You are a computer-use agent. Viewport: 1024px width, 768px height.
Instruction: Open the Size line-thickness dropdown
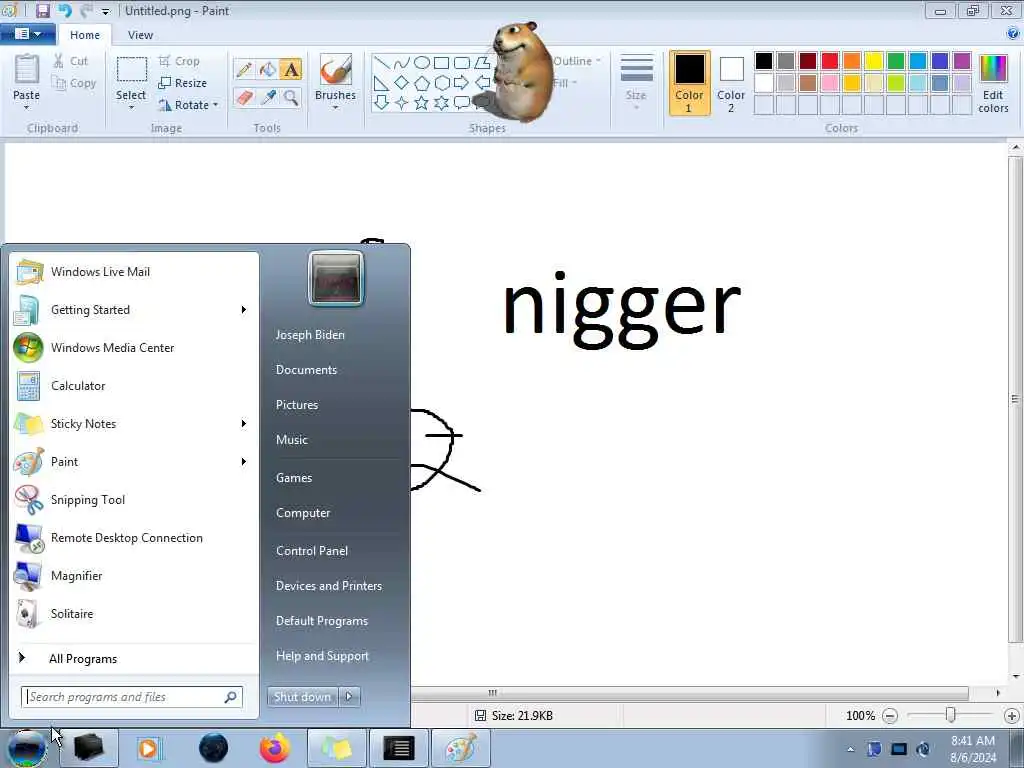point(636,82)
